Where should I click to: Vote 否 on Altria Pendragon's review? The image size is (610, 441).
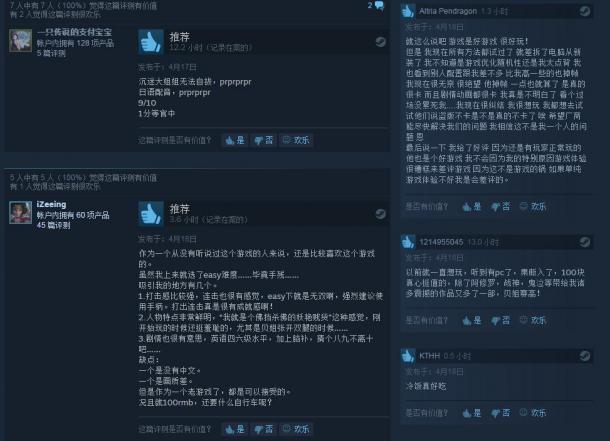point(501,206)
